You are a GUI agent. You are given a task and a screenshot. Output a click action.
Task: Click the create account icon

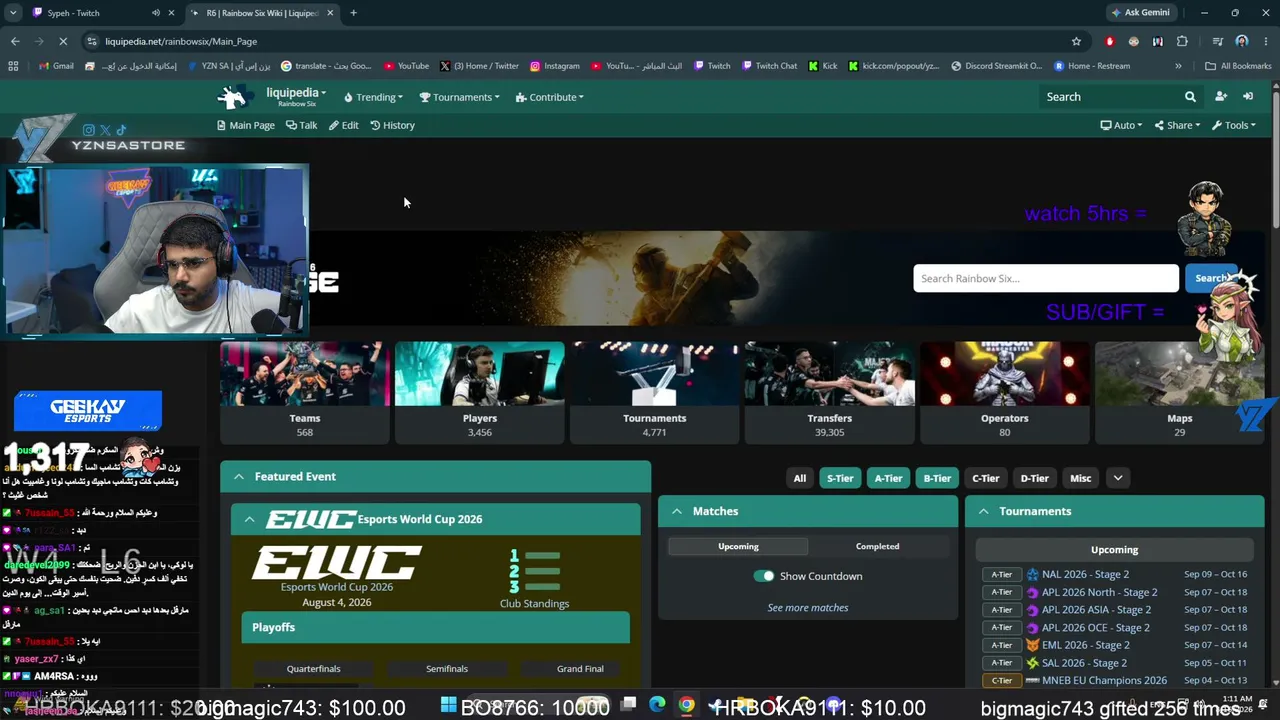coord(1221,97)
